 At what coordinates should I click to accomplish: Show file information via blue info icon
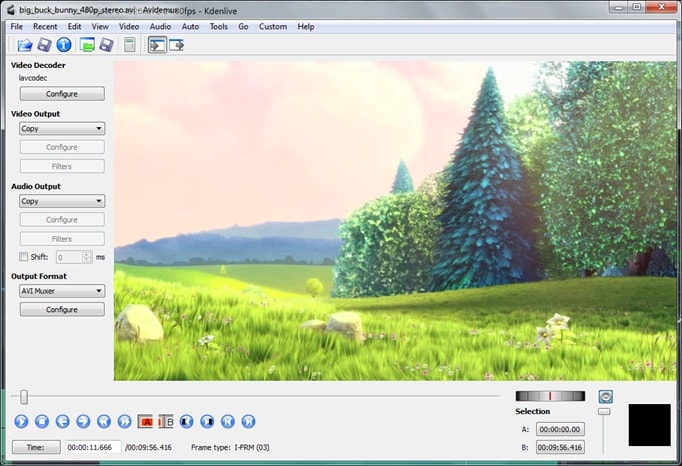[x=64, y=45]
